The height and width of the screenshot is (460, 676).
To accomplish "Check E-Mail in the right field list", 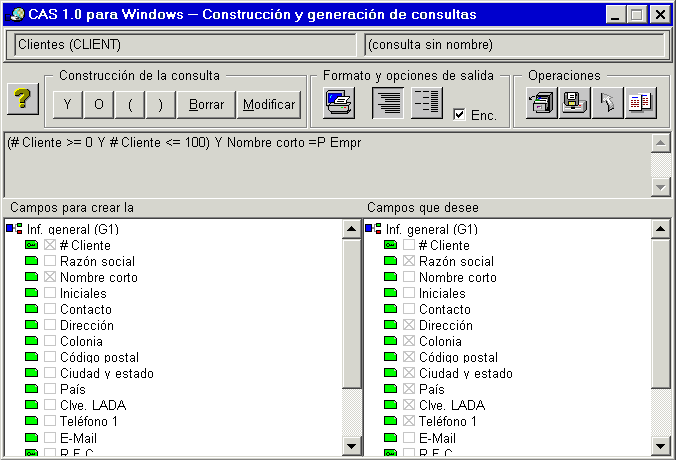I will pyautogui.click(x=410, y=437).
